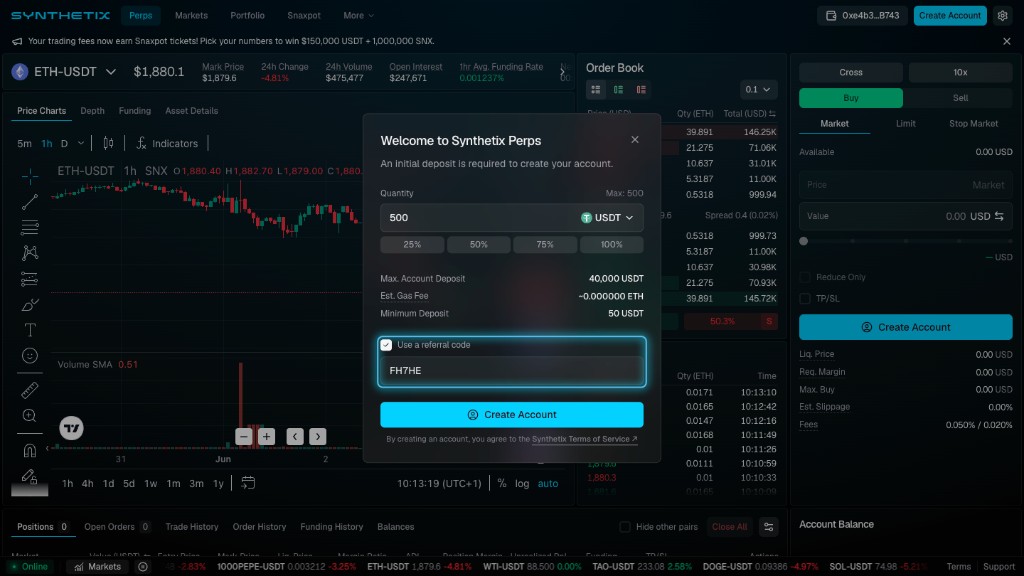This screenshot has height=576, width=1024.
Task: Show asks-only order book layout
Action: pos(641,89)
